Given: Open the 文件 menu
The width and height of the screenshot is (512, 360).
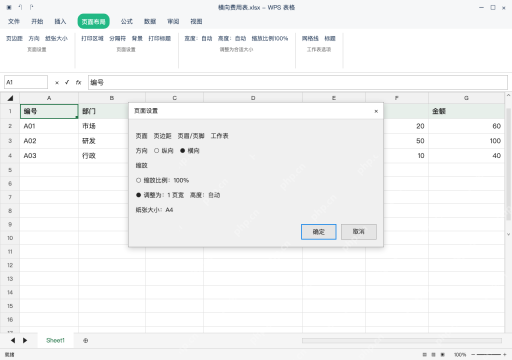Looking at the screenshot, I should (x=14, y=22).
